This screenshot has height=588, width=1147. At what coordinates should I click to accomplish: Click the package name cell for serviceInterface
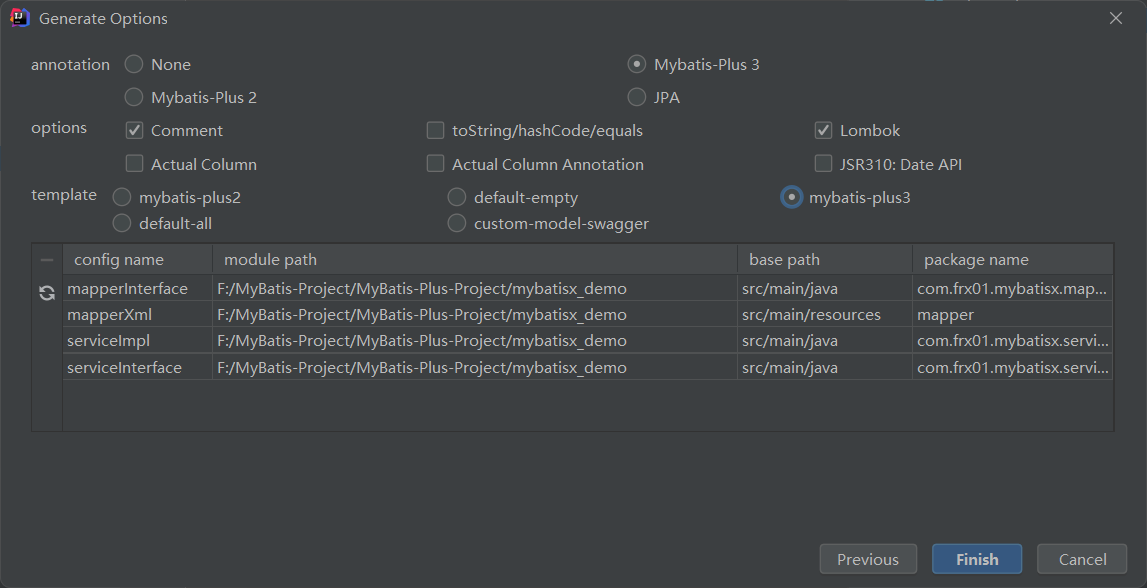1013,367
